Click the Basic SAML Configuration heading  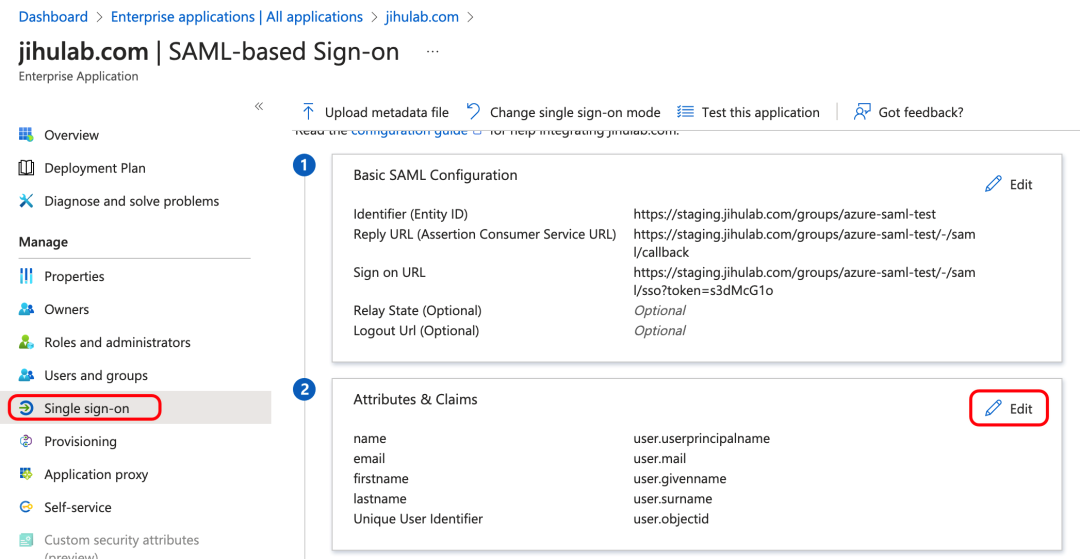click(435, 175)
